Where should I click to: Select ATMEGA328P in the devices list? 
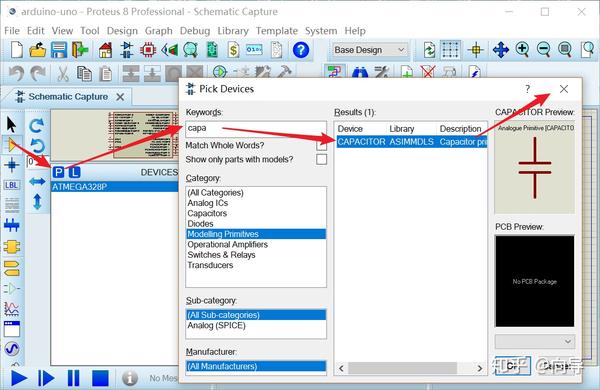(115, 187)
